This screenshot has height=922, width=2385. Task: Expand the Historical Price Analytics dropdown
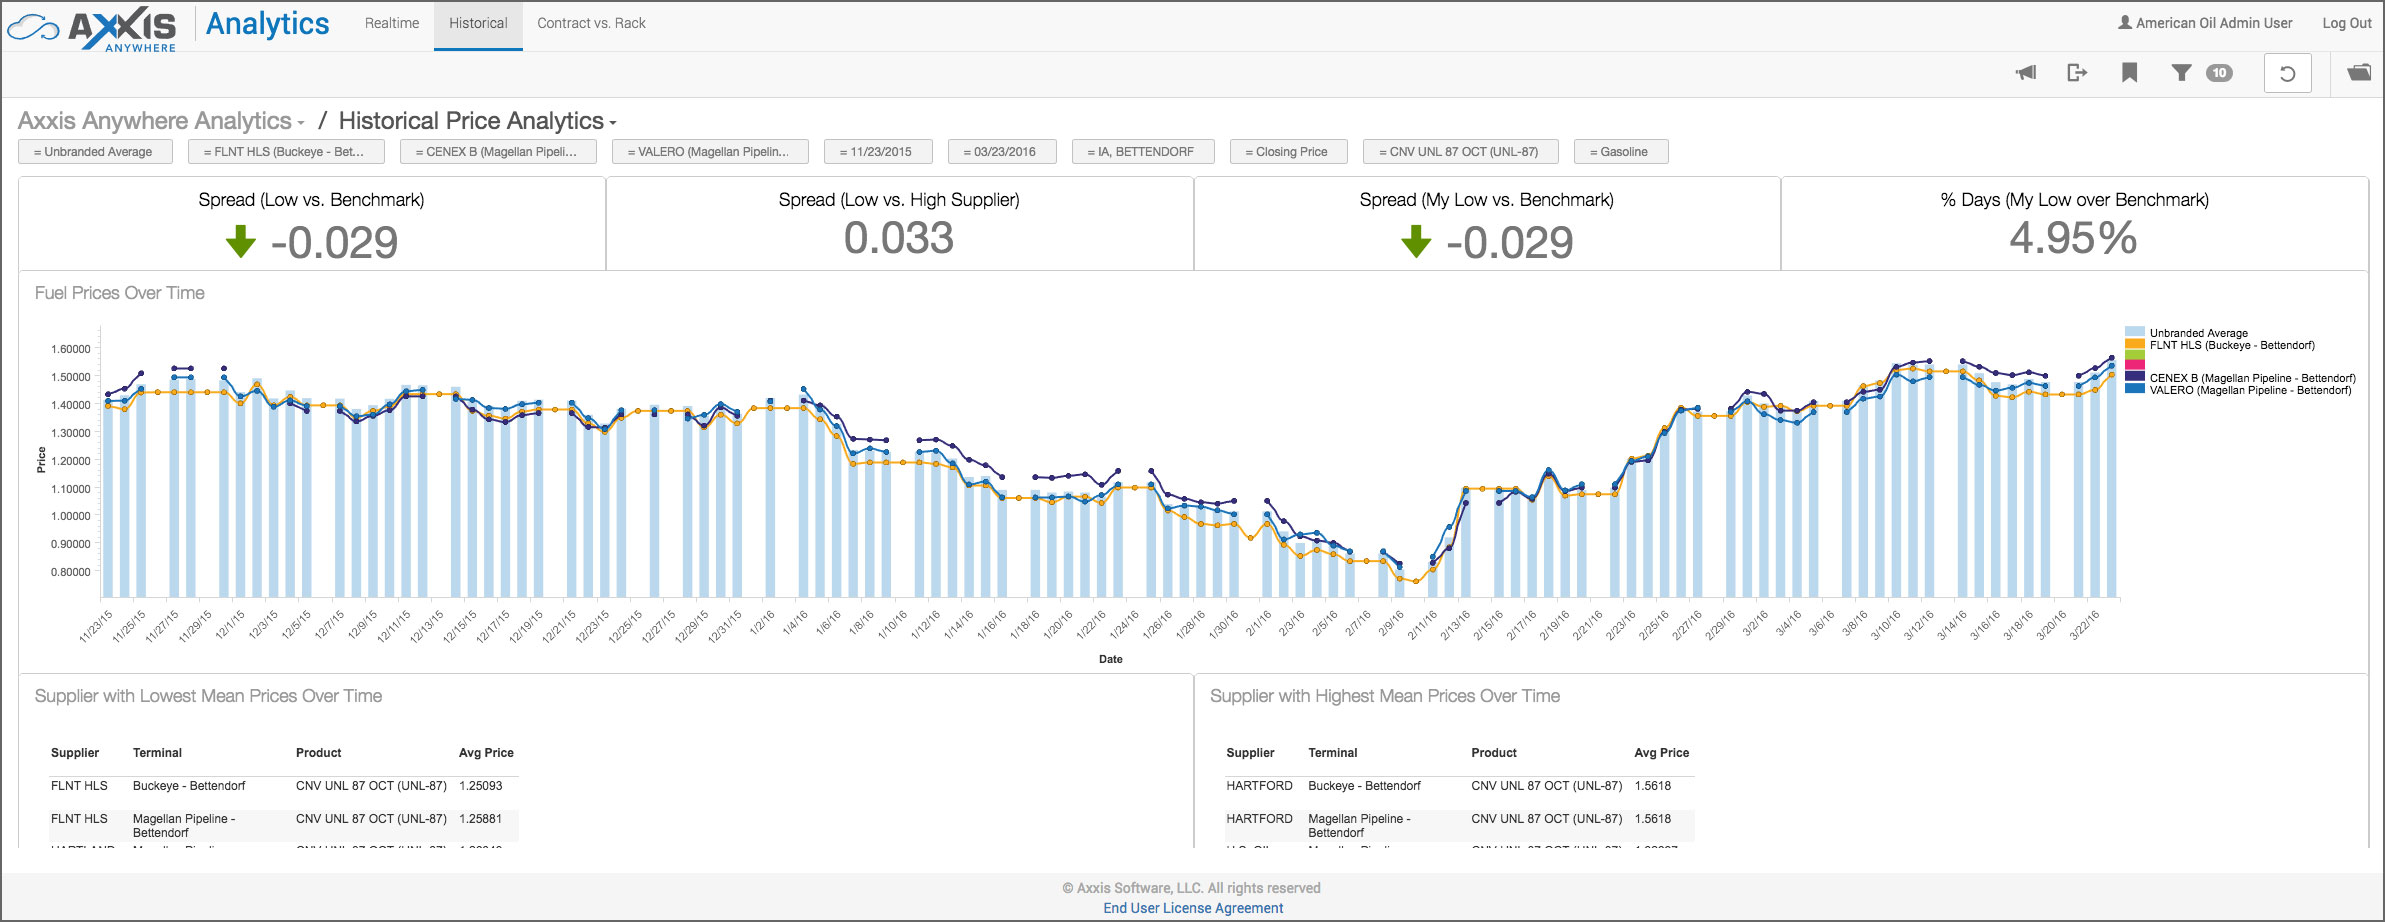(x=477, y=121)
